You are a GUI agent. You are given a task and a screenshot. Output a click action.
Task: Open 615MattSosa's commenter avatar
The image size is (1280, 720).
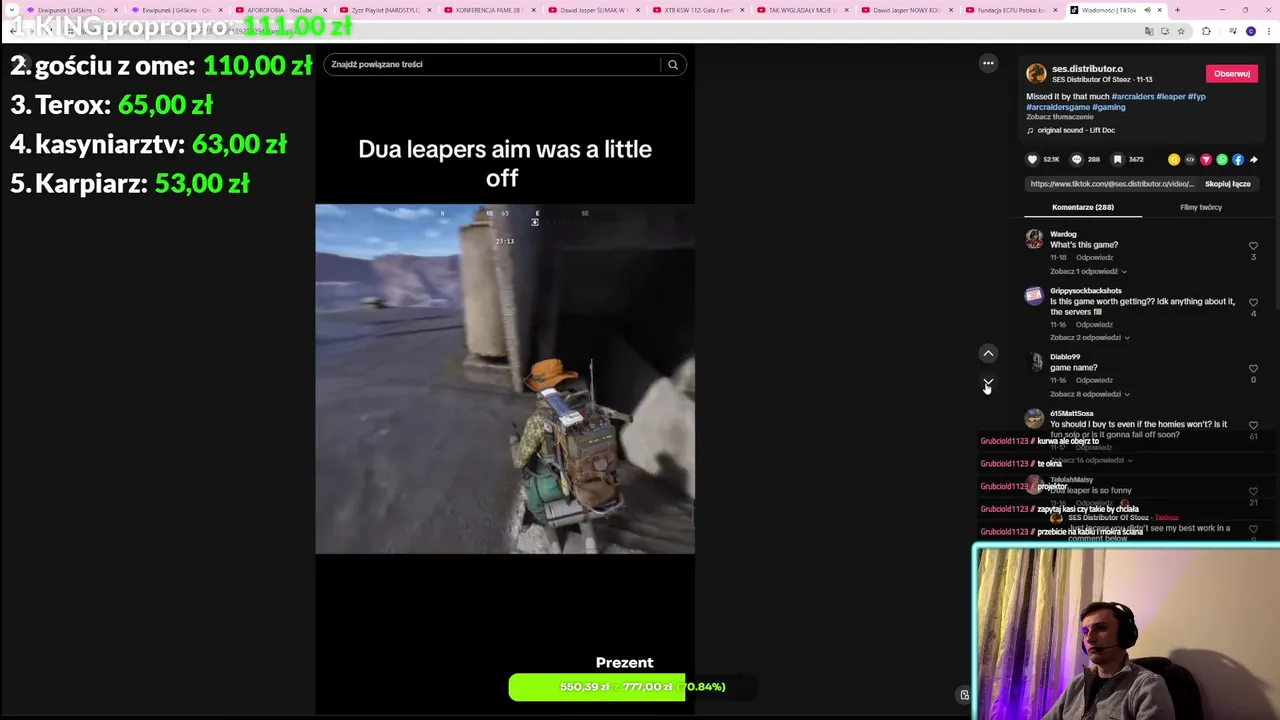point(1034,419)
